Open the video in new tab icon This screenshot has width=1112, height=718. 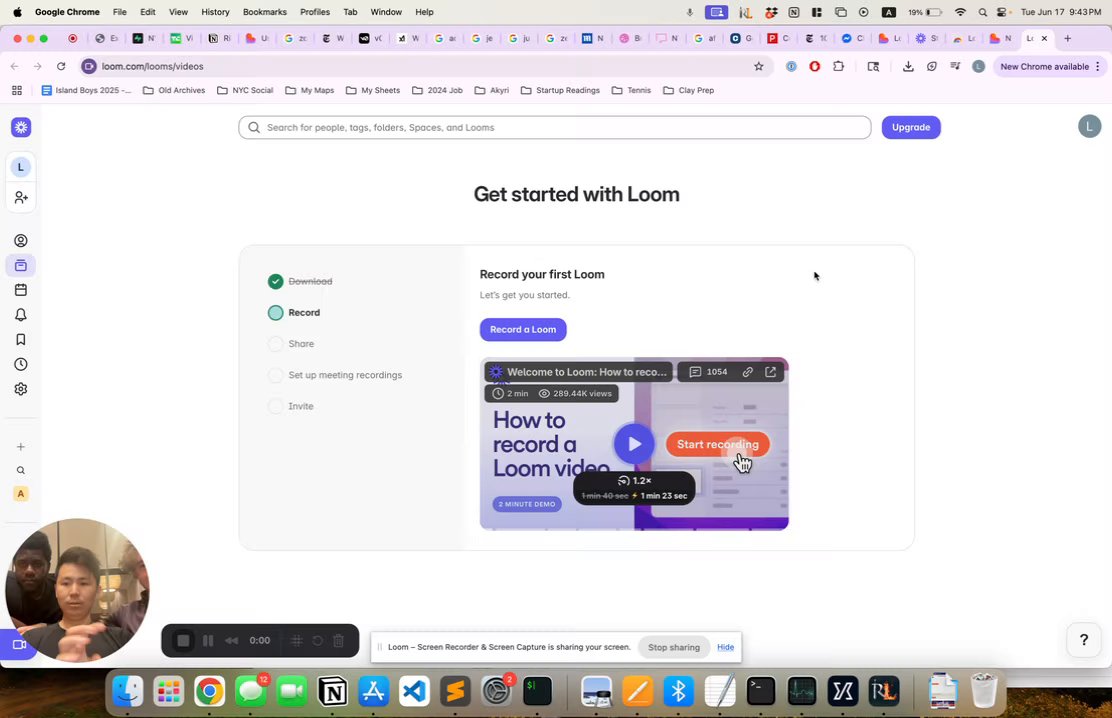(x=770, y=372)
